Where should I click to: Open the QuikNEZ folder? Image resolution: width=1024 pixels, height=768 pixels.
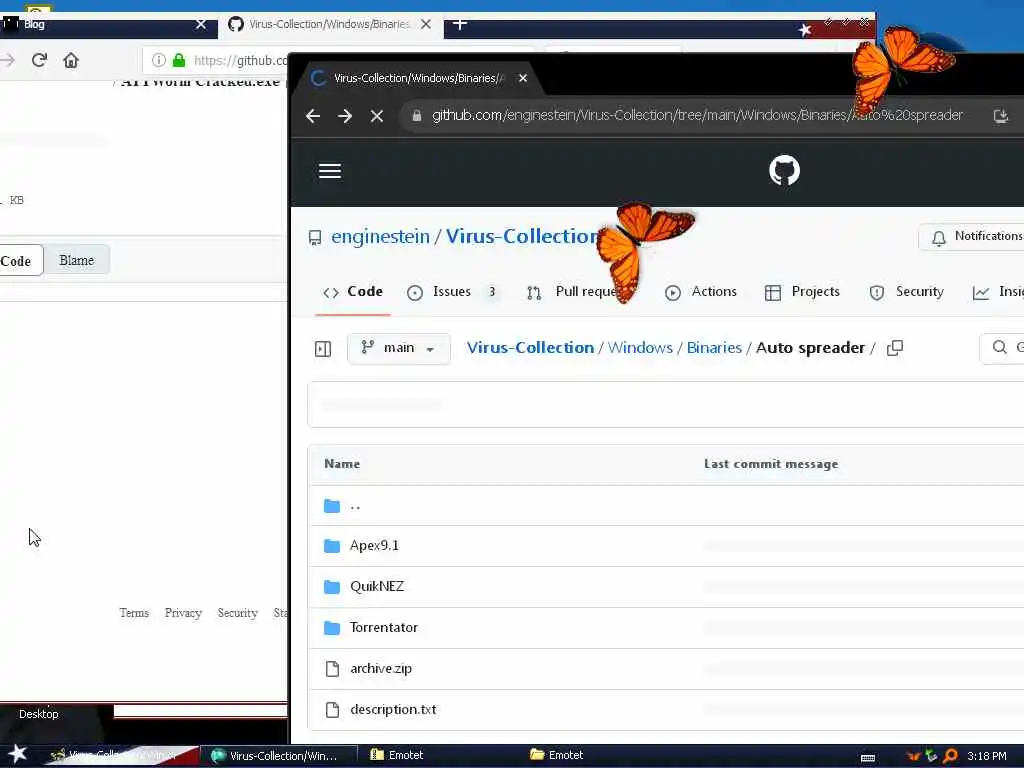tap(377, 587)
